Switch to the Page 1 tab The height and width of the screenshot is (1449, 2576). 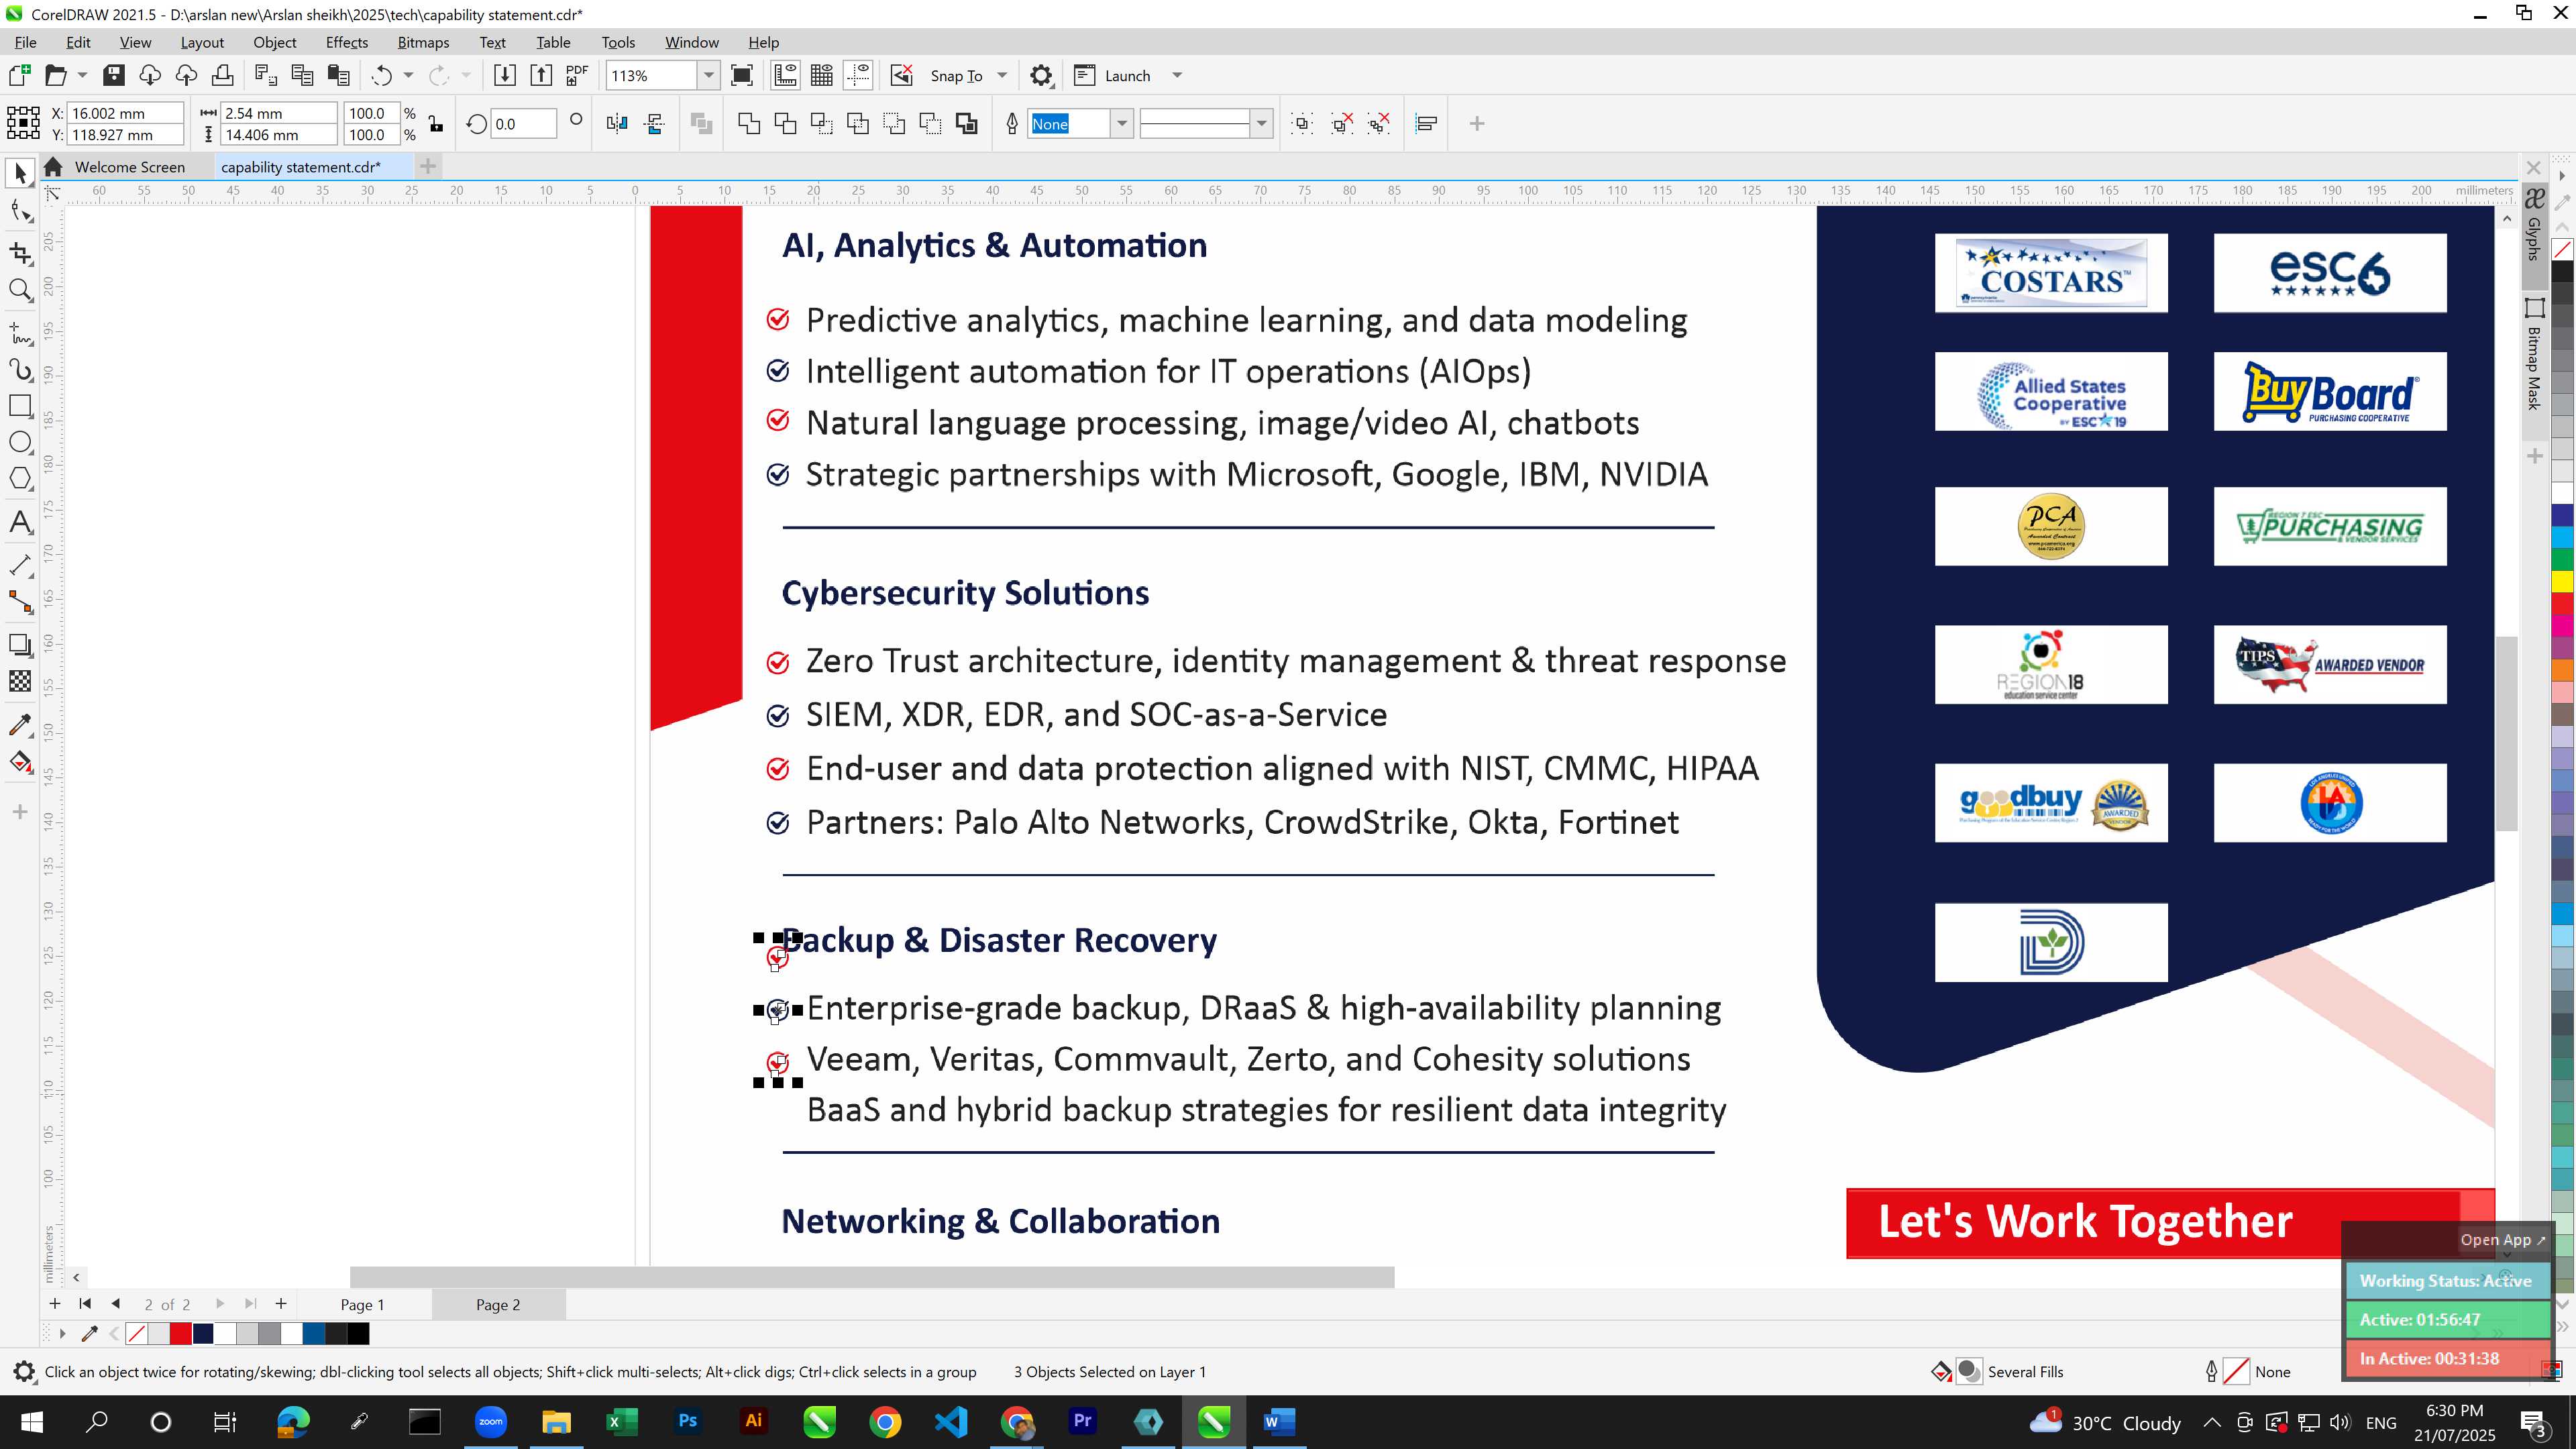coord(362,1304)
